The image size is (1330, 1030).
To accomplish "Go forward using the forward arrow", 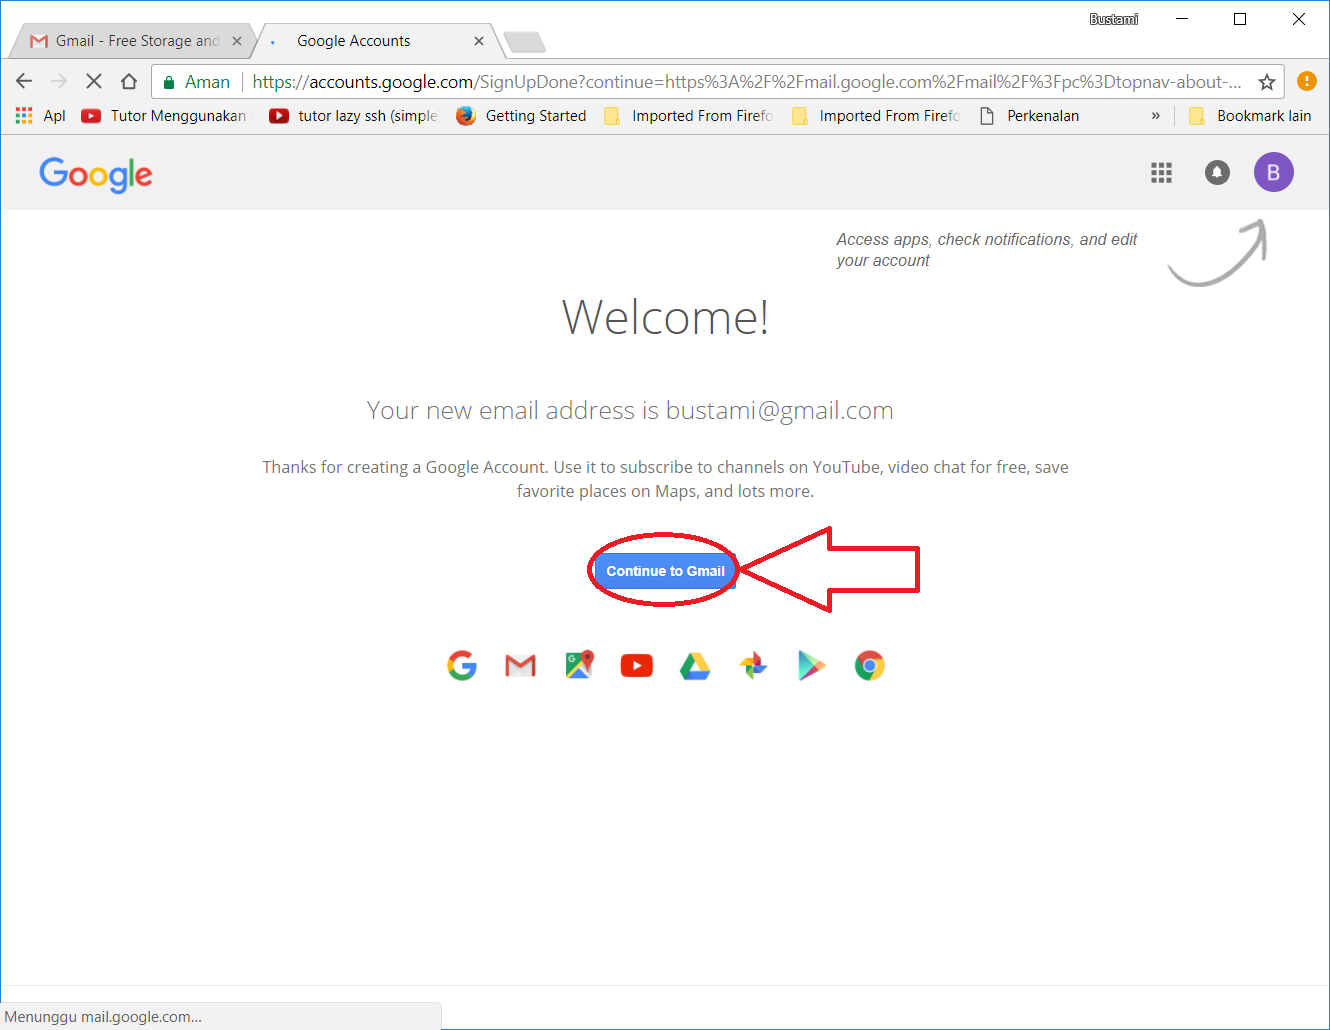I will tap(59, 82).
